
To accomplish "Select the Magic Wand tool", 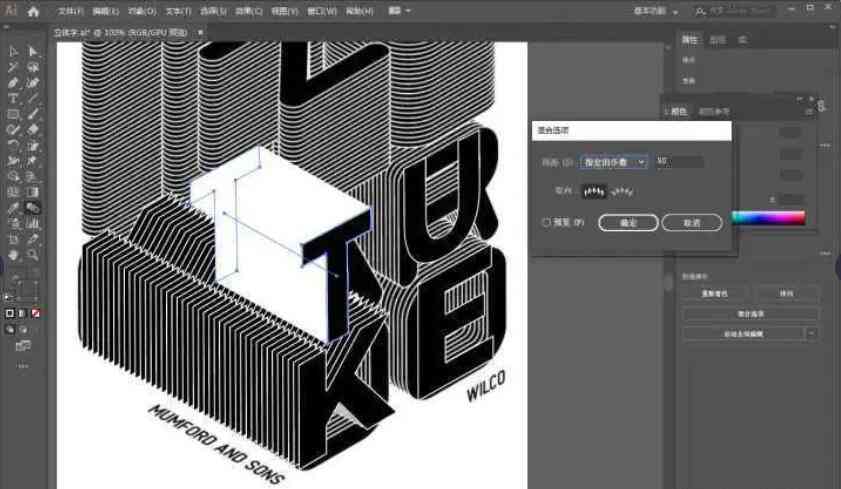I will [x=13, y=67].
